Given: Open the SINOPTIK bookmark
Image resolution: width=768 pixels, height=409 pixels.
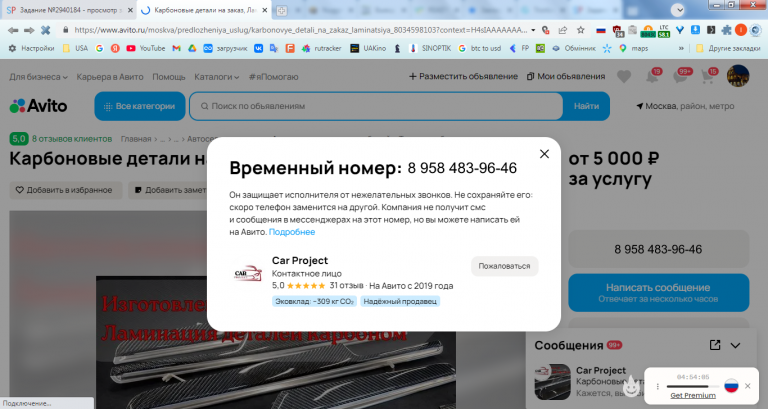Looking at the screenshot, I should 430,48.
